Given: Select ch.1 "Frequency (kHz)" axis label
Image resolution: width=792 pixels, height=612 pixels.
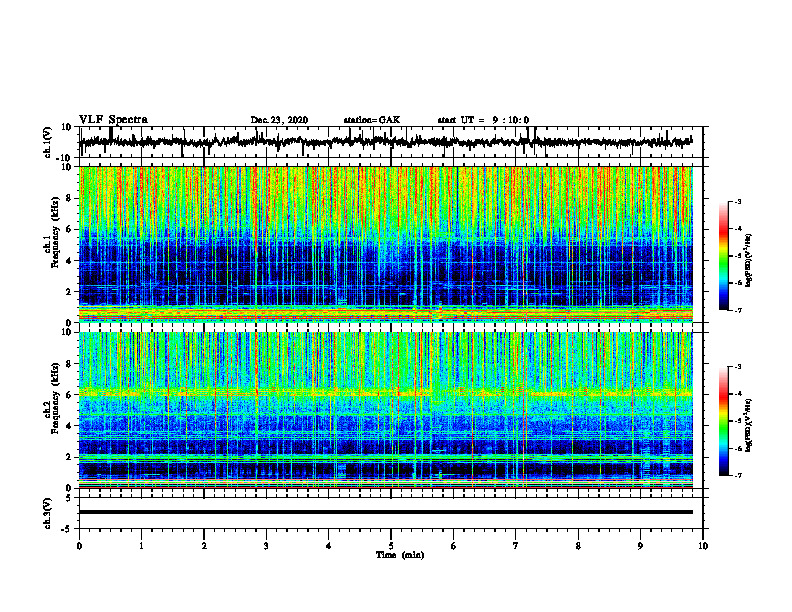Looking at the screenshot, I should (55, 232).
